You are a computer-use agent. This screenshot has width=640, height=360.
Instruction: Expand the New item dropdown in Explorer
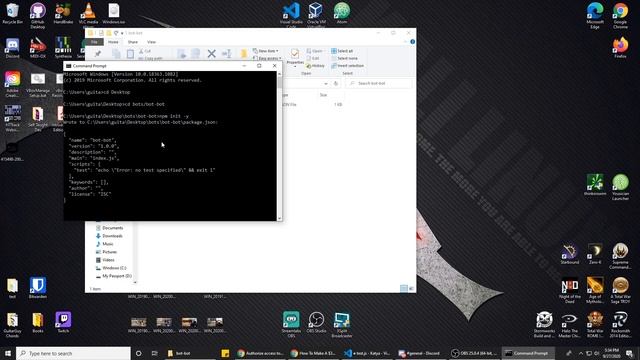pyautogui.click(x=266, y=51)
